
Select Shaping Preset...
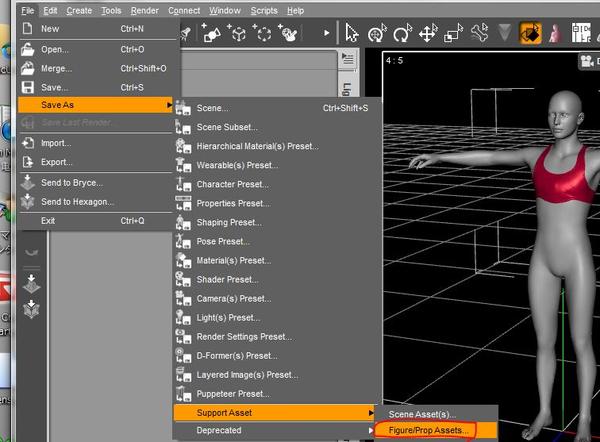coord(276,222)
